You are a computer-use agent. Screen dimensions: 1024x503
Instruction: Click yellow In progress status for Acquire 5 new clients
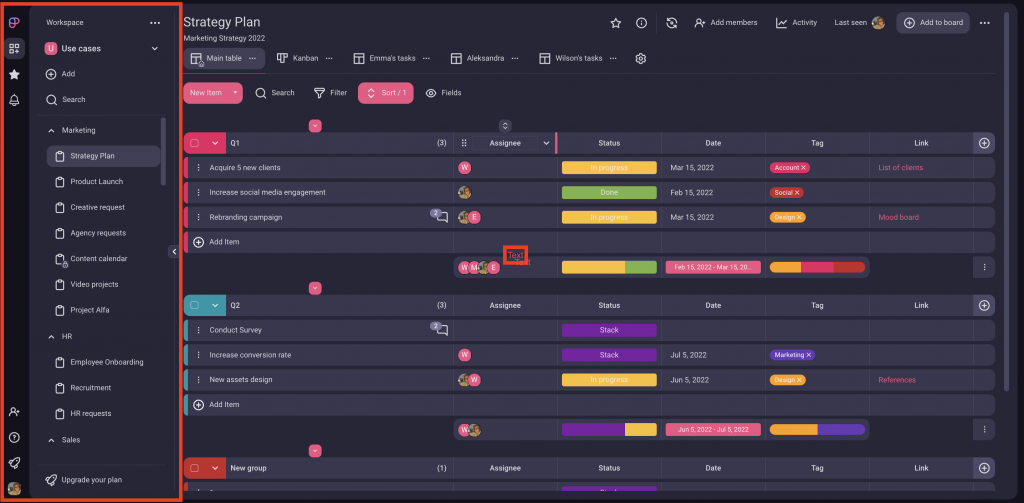608,168
